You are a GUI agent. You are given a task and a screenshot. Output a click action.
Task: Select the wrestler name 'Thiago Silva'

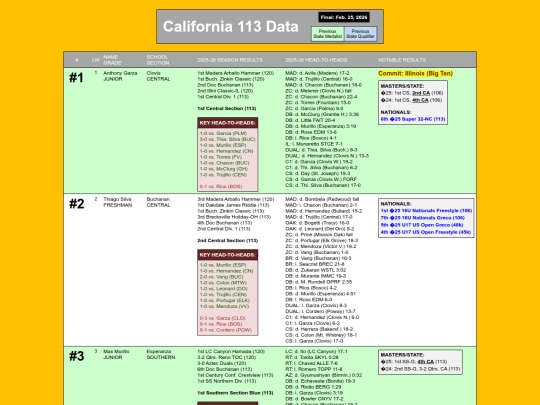(117, 199)
